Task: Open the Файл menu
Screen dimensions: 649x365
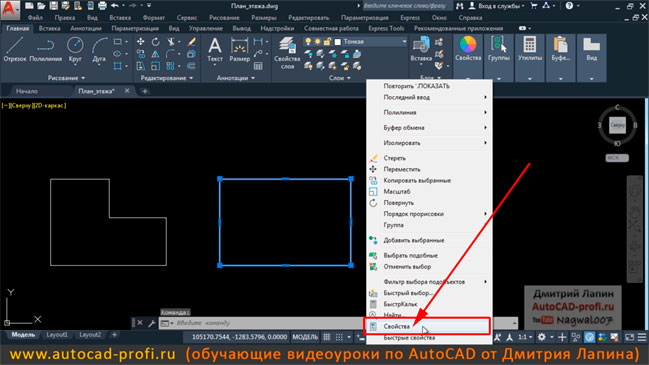Action: click(35, 18)
